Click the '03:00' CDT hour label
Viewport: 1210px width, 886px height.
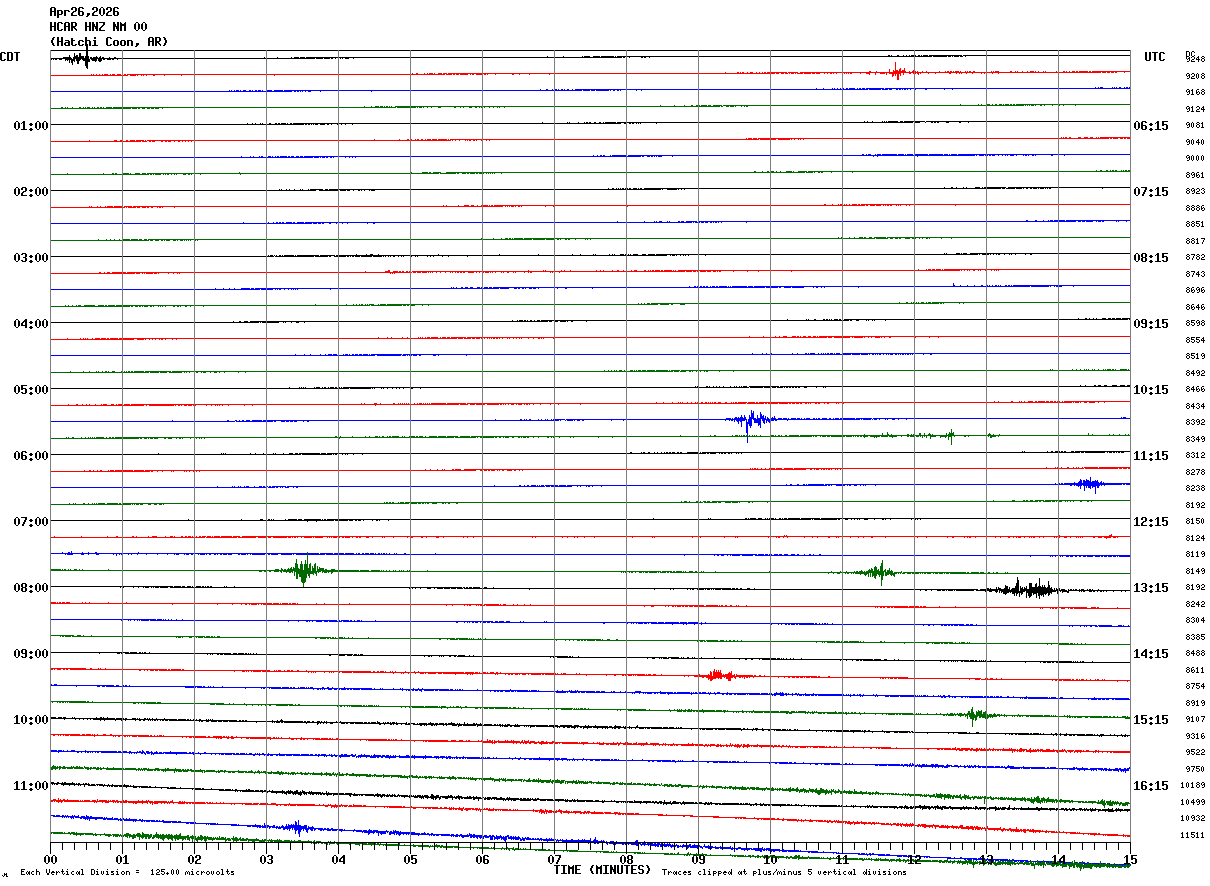click(x=31, y=258)
